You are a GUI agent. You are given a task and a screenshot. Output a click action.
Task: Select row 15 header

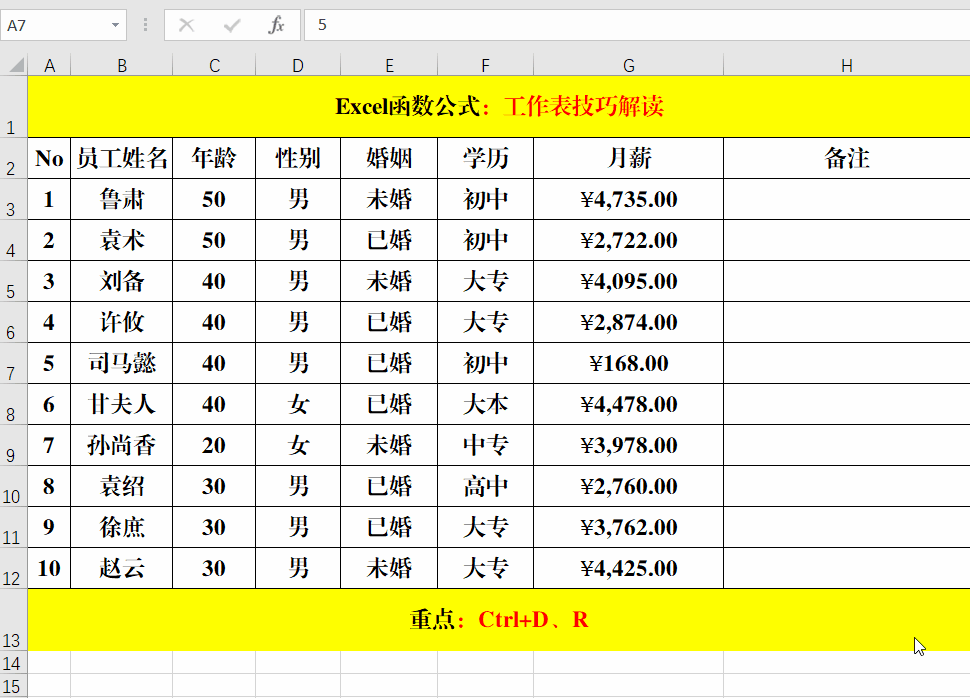(x=14, y=686)
